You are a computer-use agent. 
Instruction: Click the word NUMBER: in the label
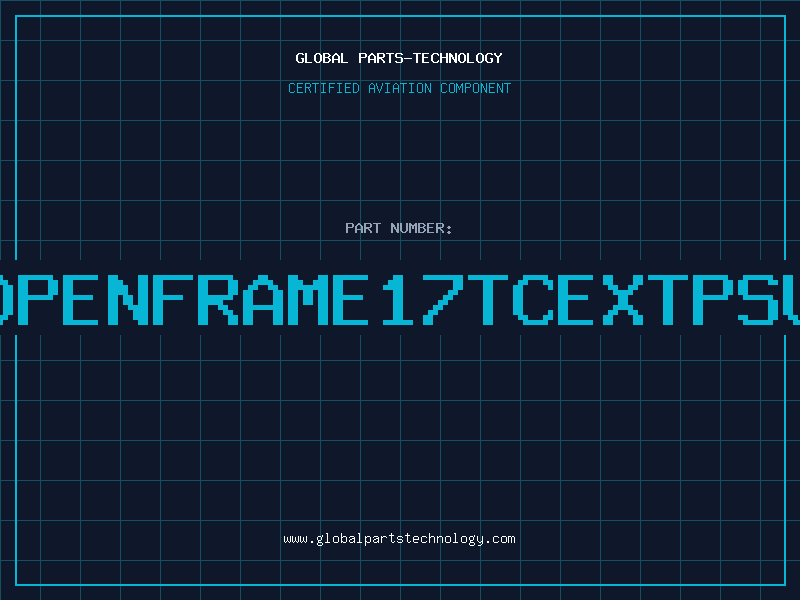point(421,228)
